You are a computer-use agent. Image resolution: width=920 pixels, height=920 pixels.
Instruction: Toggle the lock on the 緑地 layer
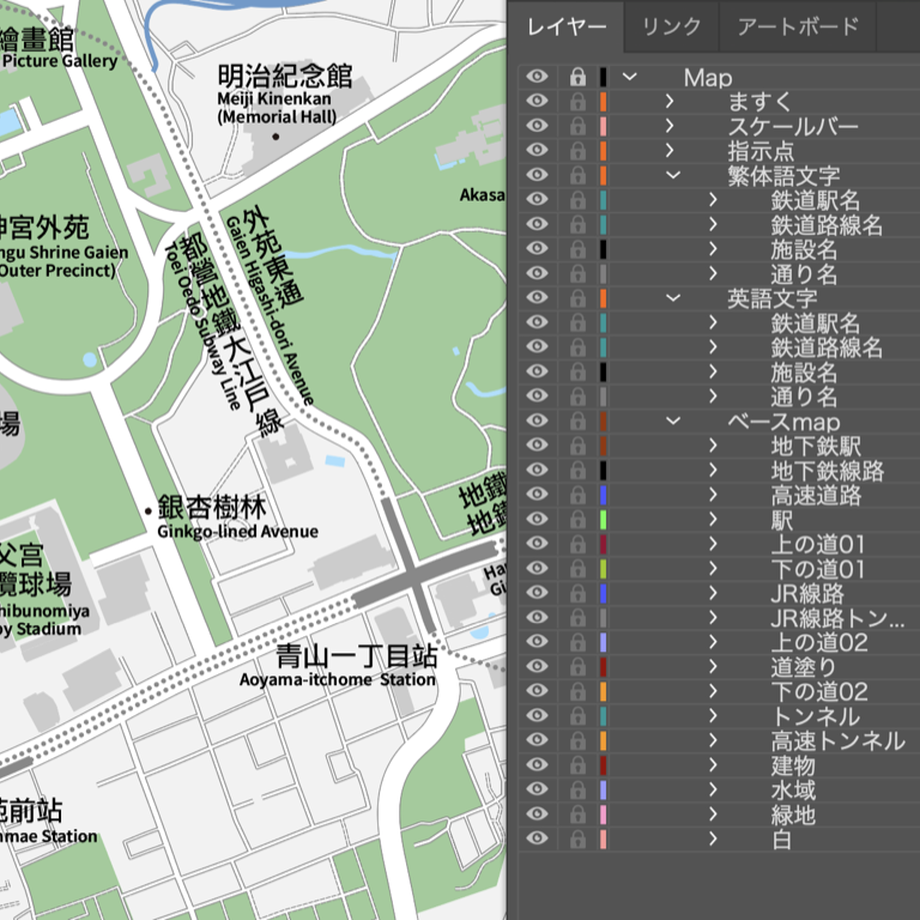click(577, 815)
